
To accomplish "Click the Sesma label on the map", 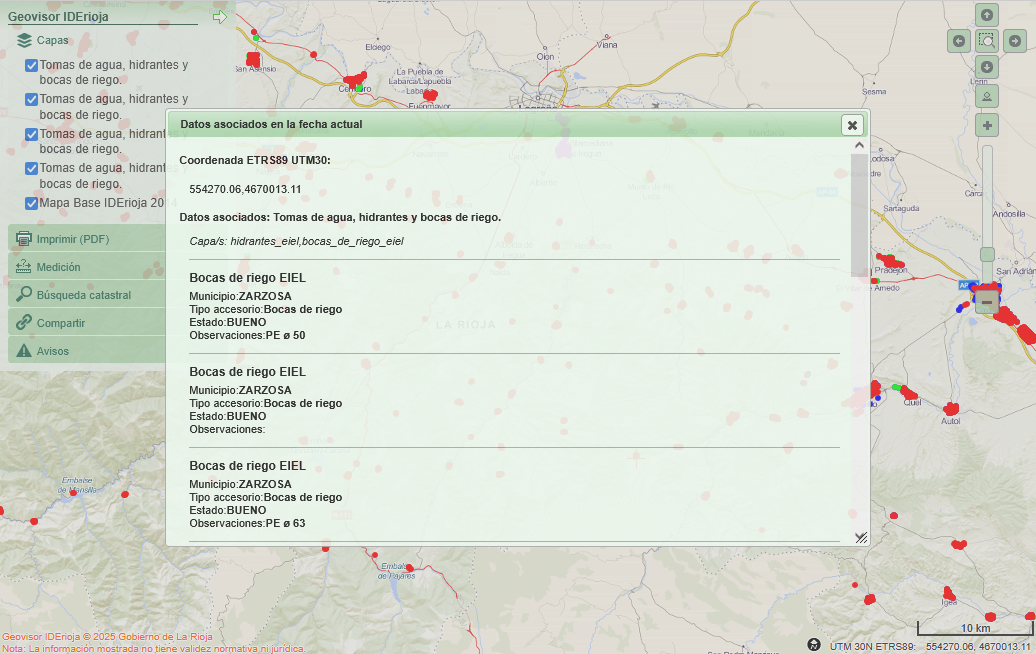I will [x=874, y=91].
